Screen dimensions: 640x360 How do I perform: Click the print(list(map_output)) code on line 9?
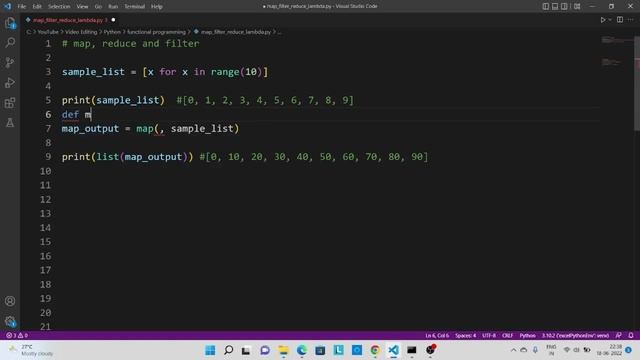[127, 157]
